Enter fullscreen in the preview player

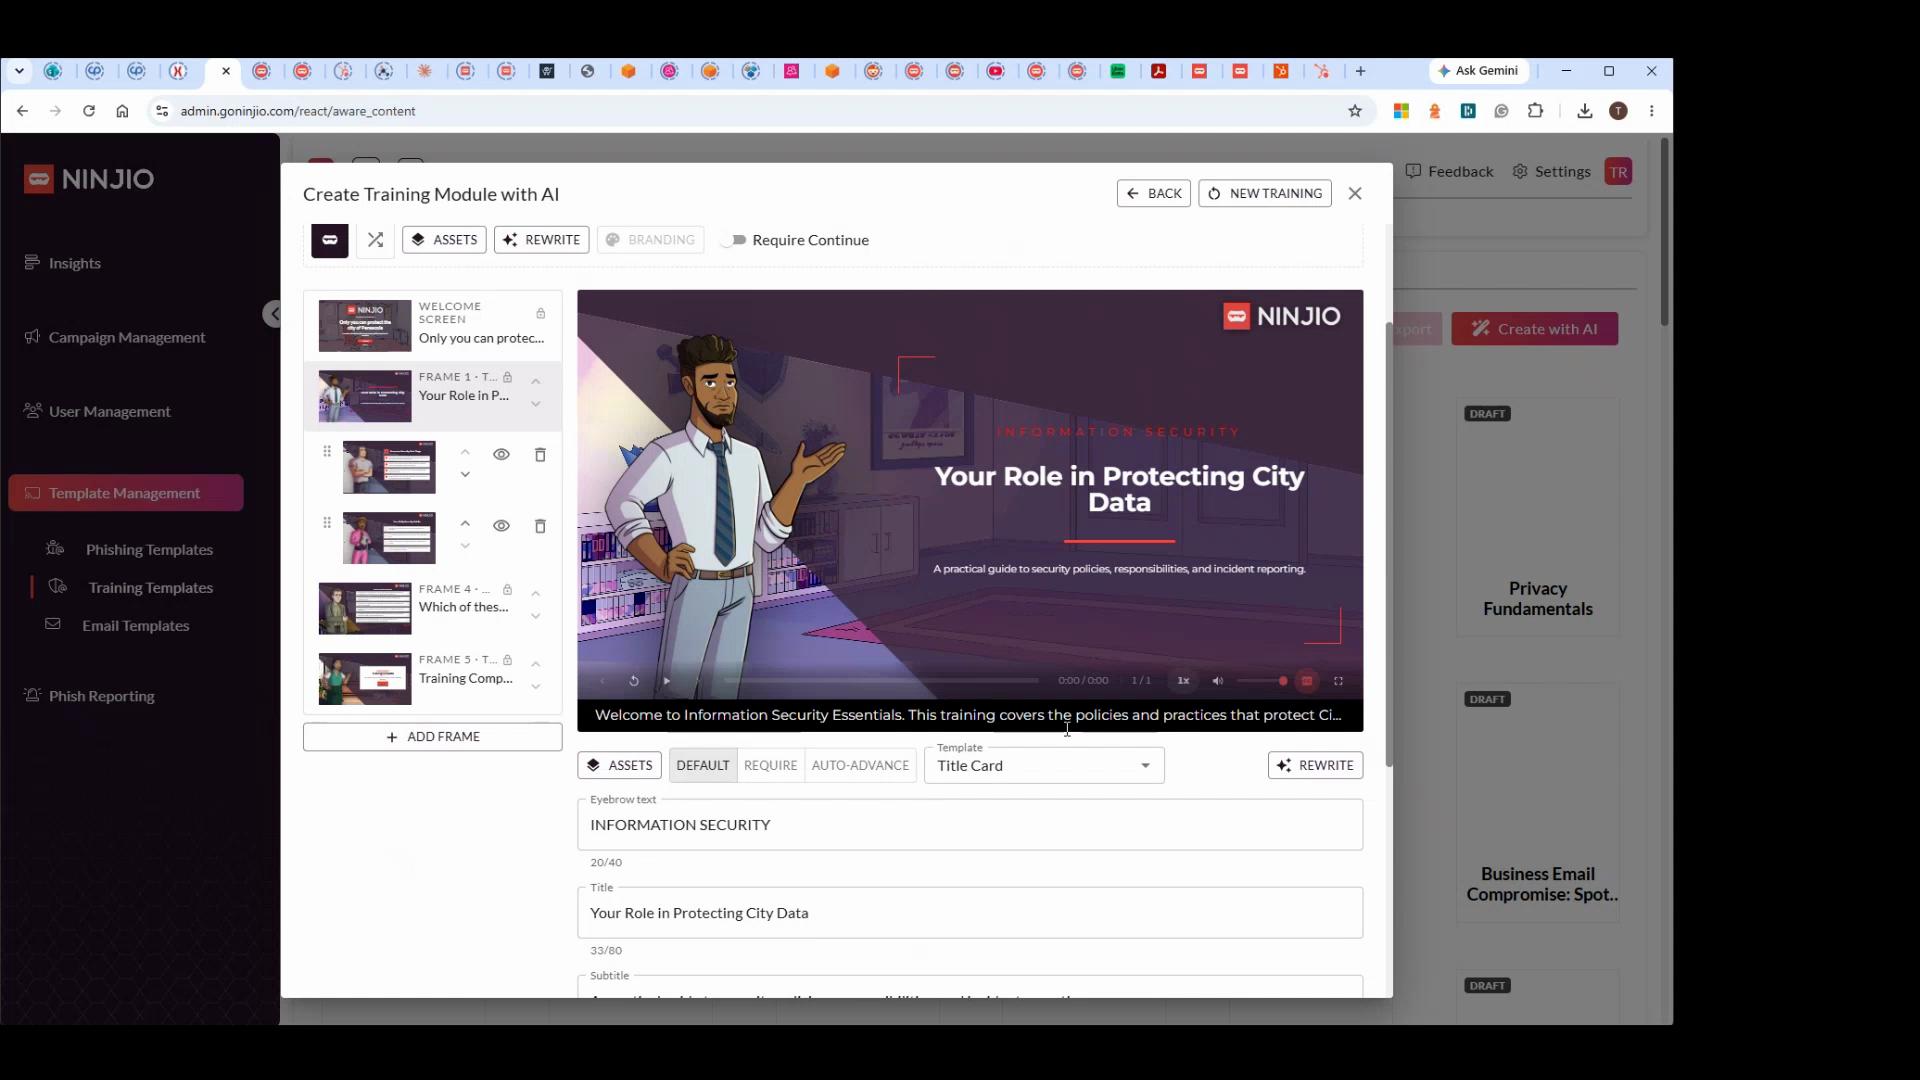[x=1338, y=681]
